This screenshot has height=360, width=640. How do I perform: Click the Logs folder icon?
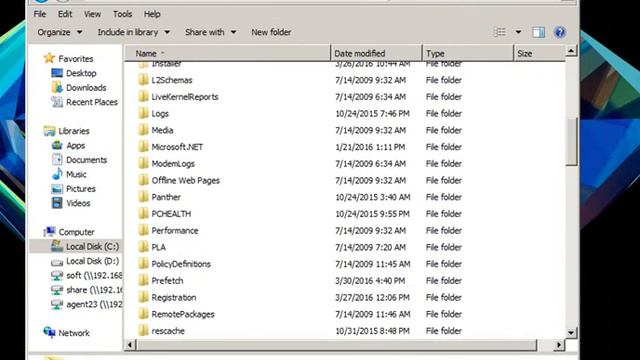(x=143, y=113)
